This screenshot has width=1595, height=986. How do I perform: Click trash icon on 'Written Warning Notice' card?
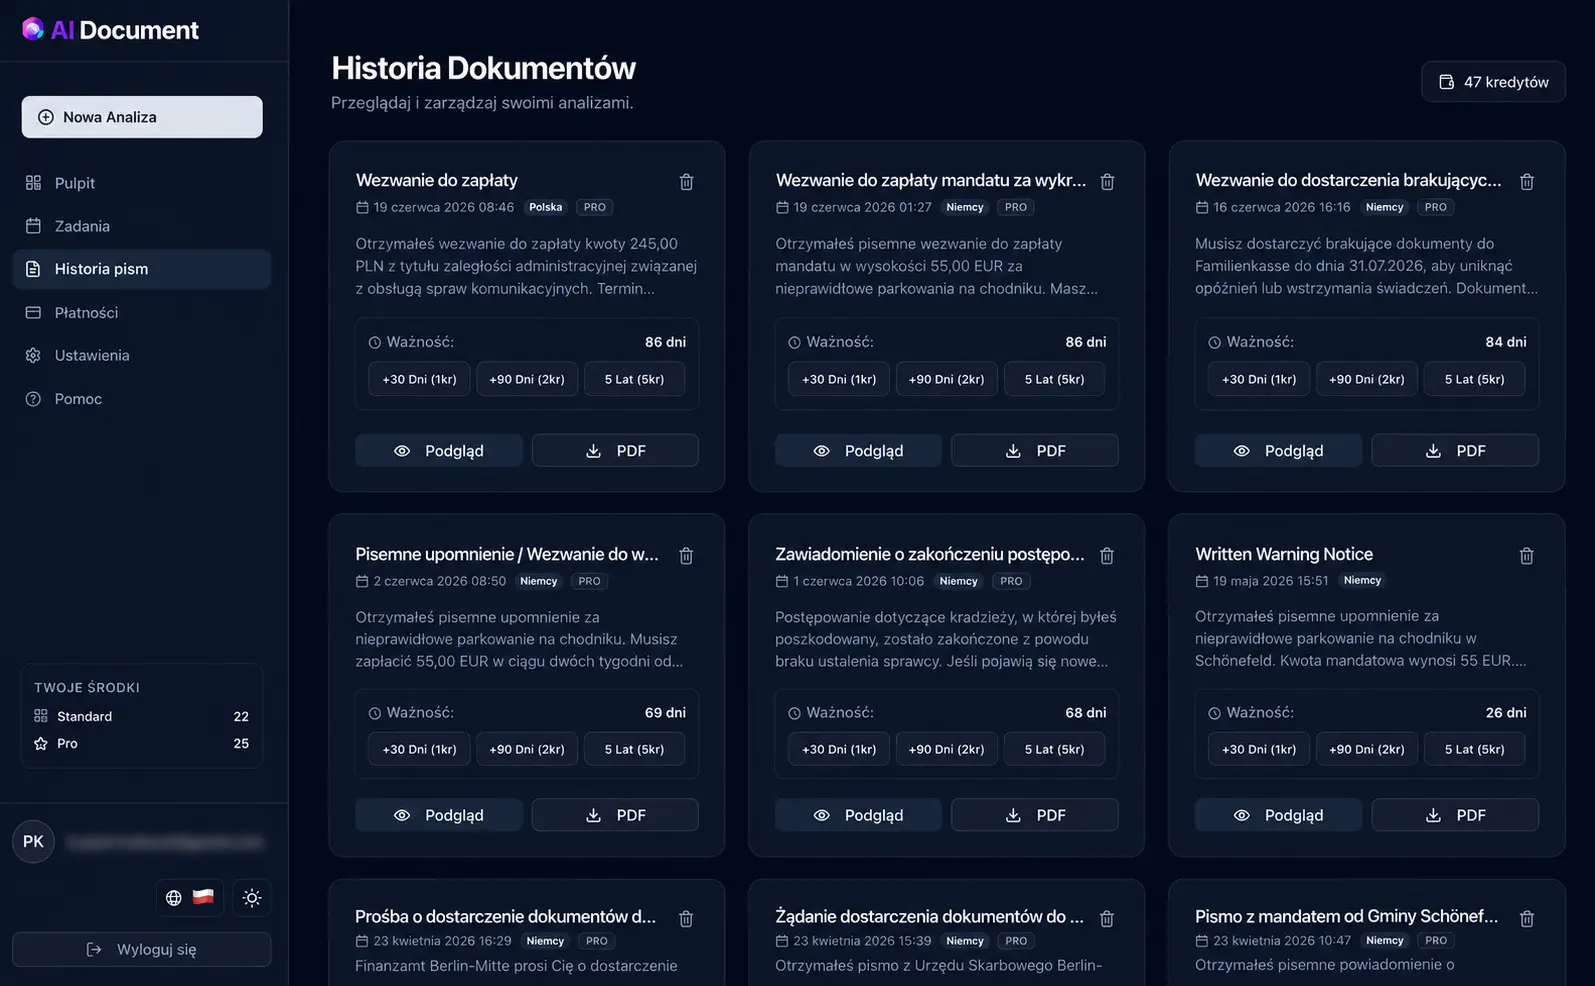(1526, 556)
